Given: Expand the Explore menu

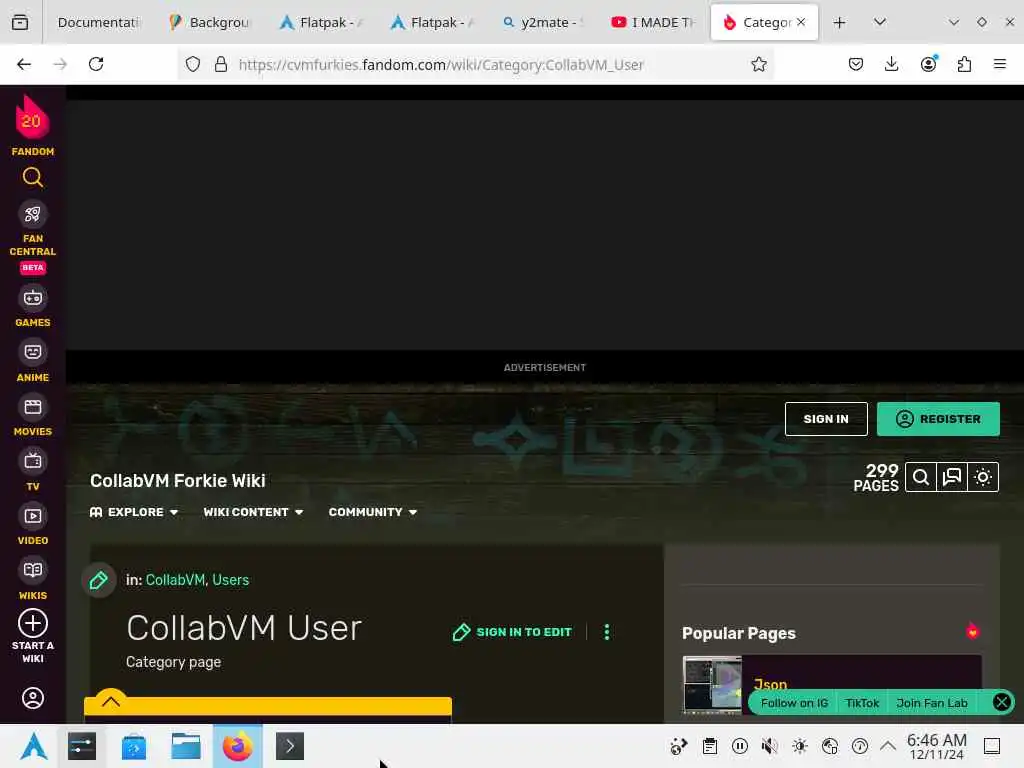Looking at the screenshot, I should tap(134, 512).
